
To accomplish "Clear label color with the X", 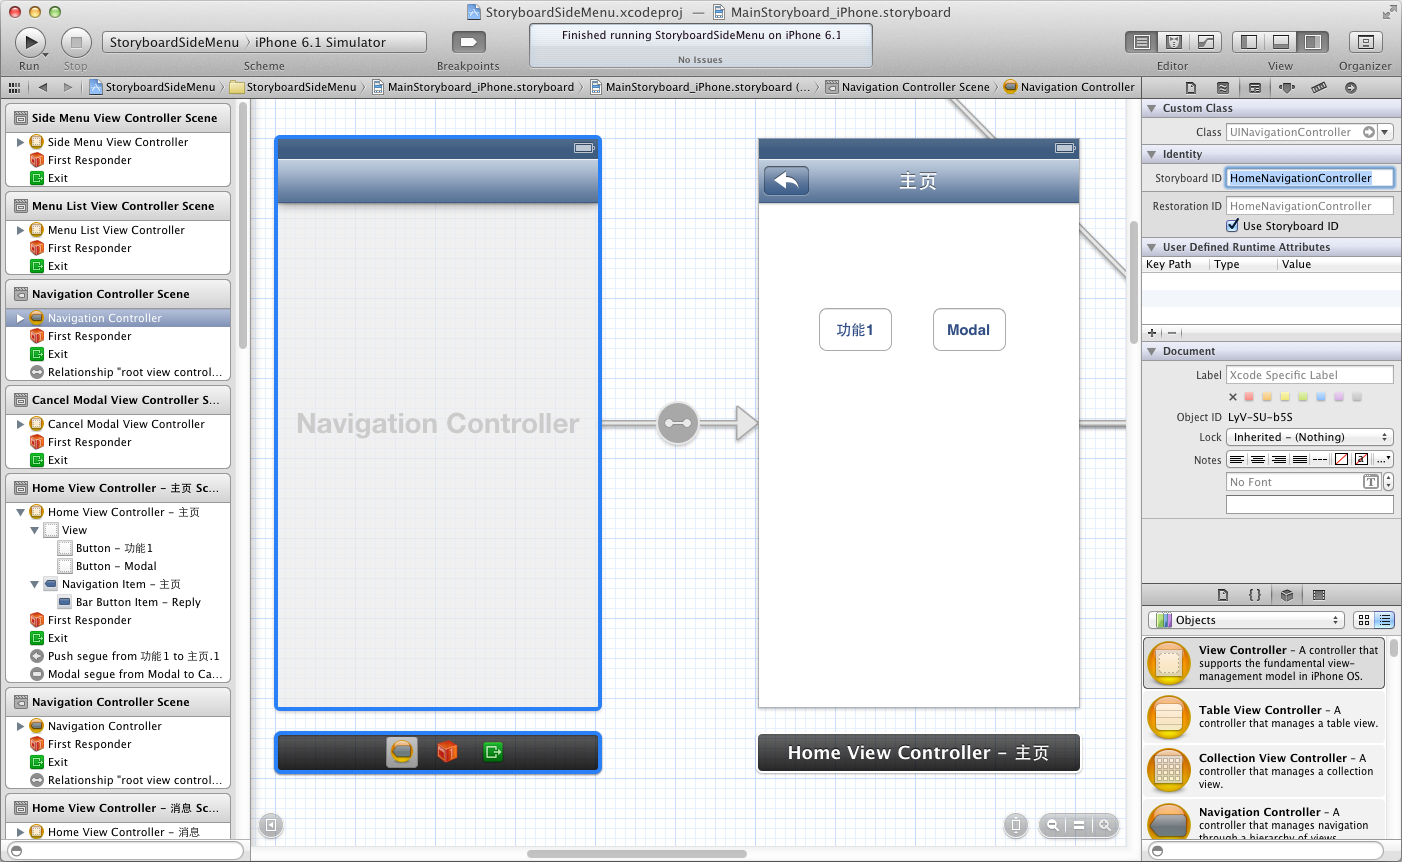I will pyautogui.click(x=1233, y=397).
